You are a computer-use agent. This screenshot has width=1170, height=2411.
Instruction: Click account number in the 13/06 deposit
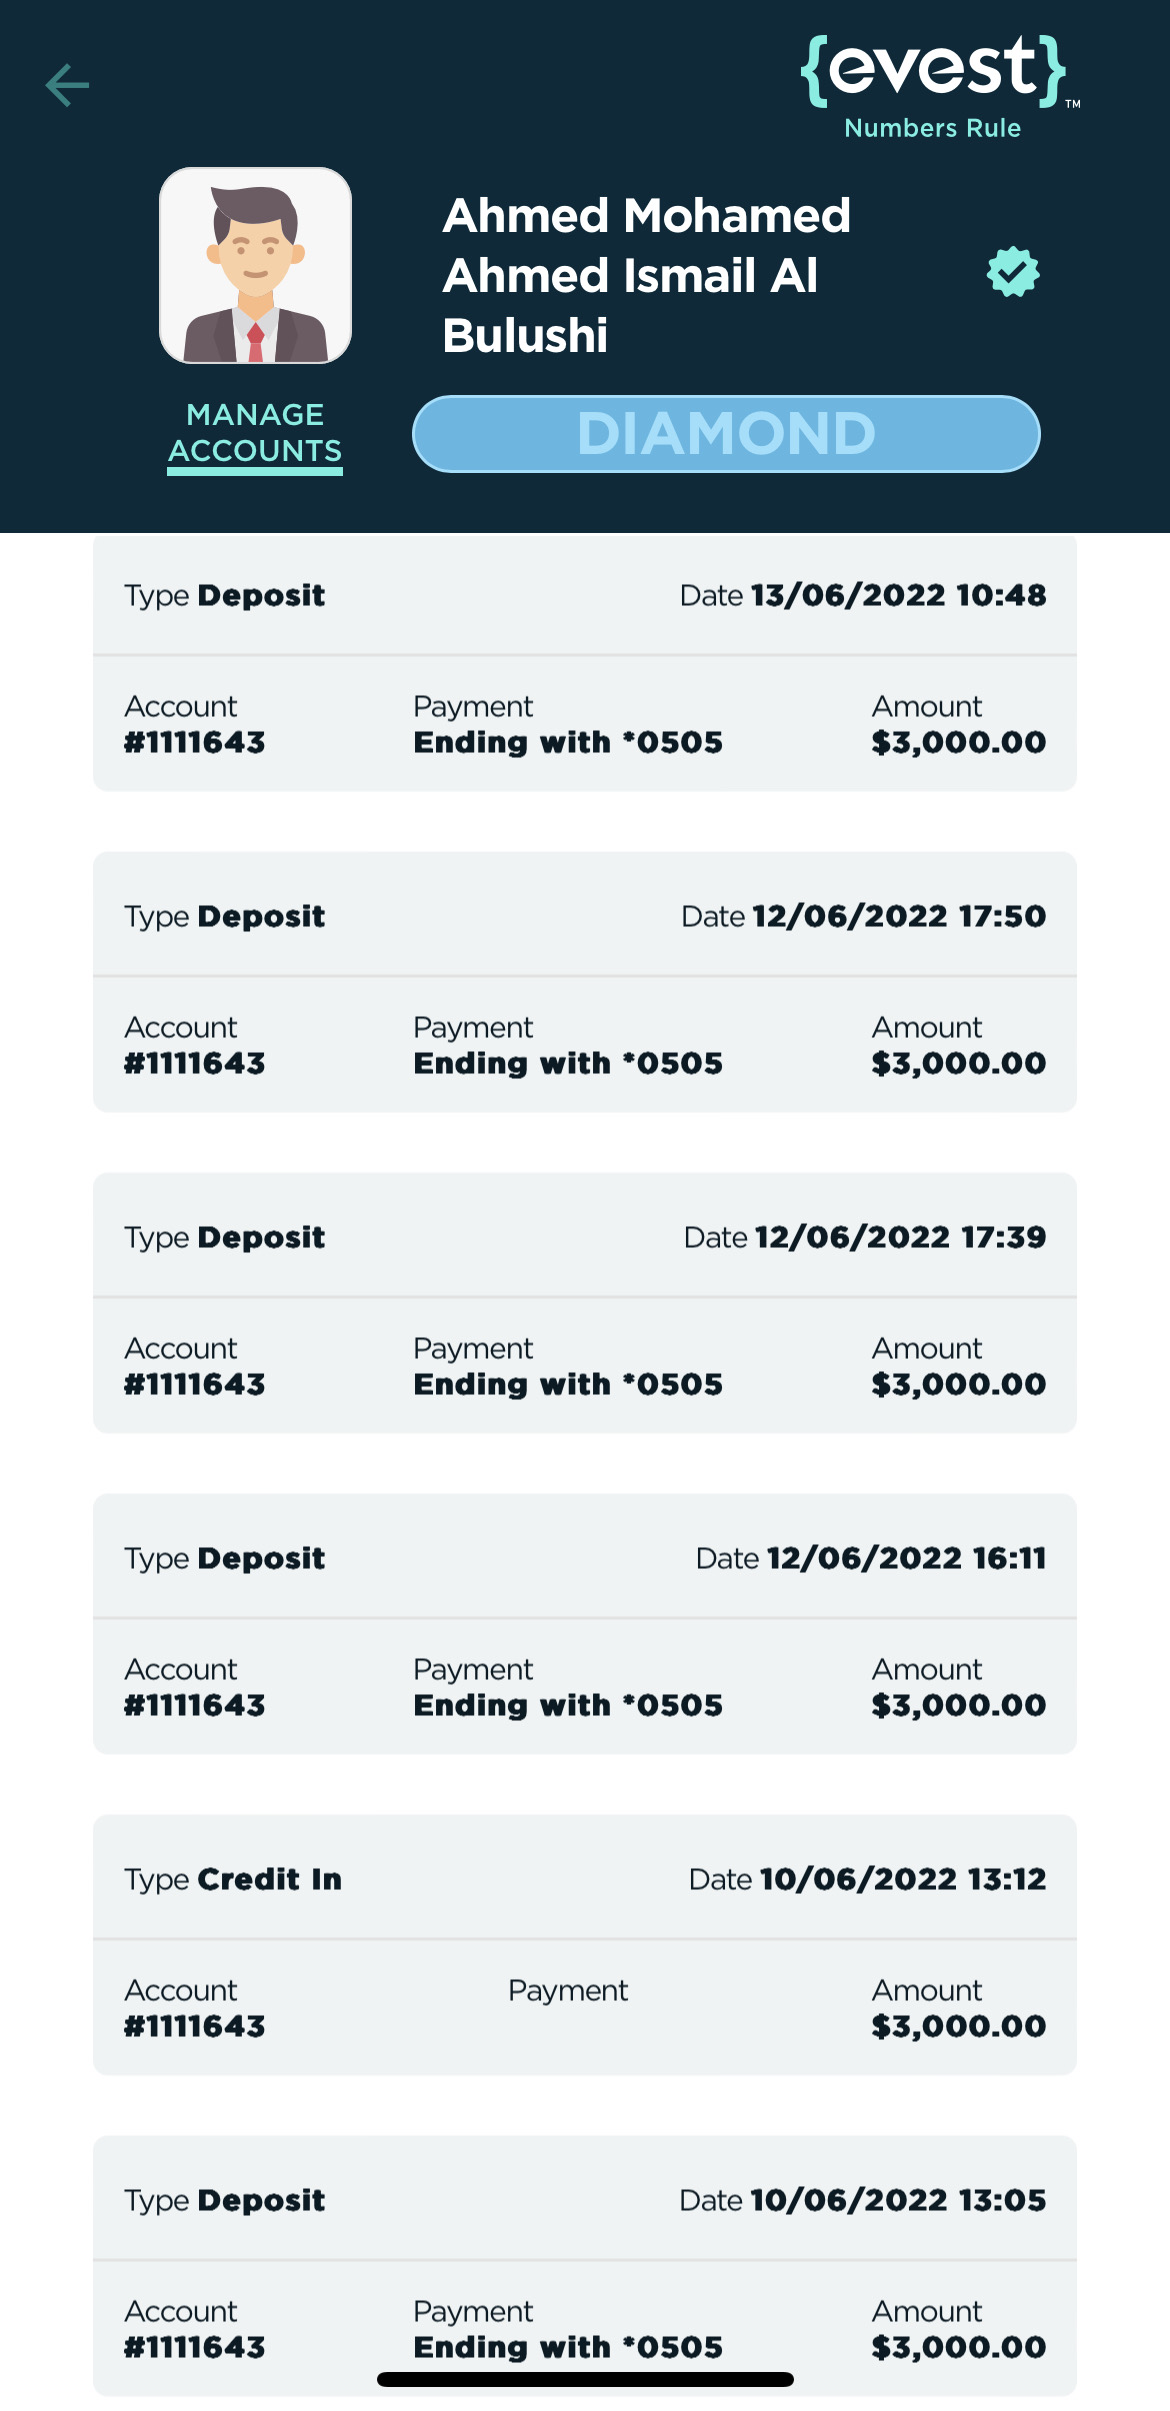195,743
